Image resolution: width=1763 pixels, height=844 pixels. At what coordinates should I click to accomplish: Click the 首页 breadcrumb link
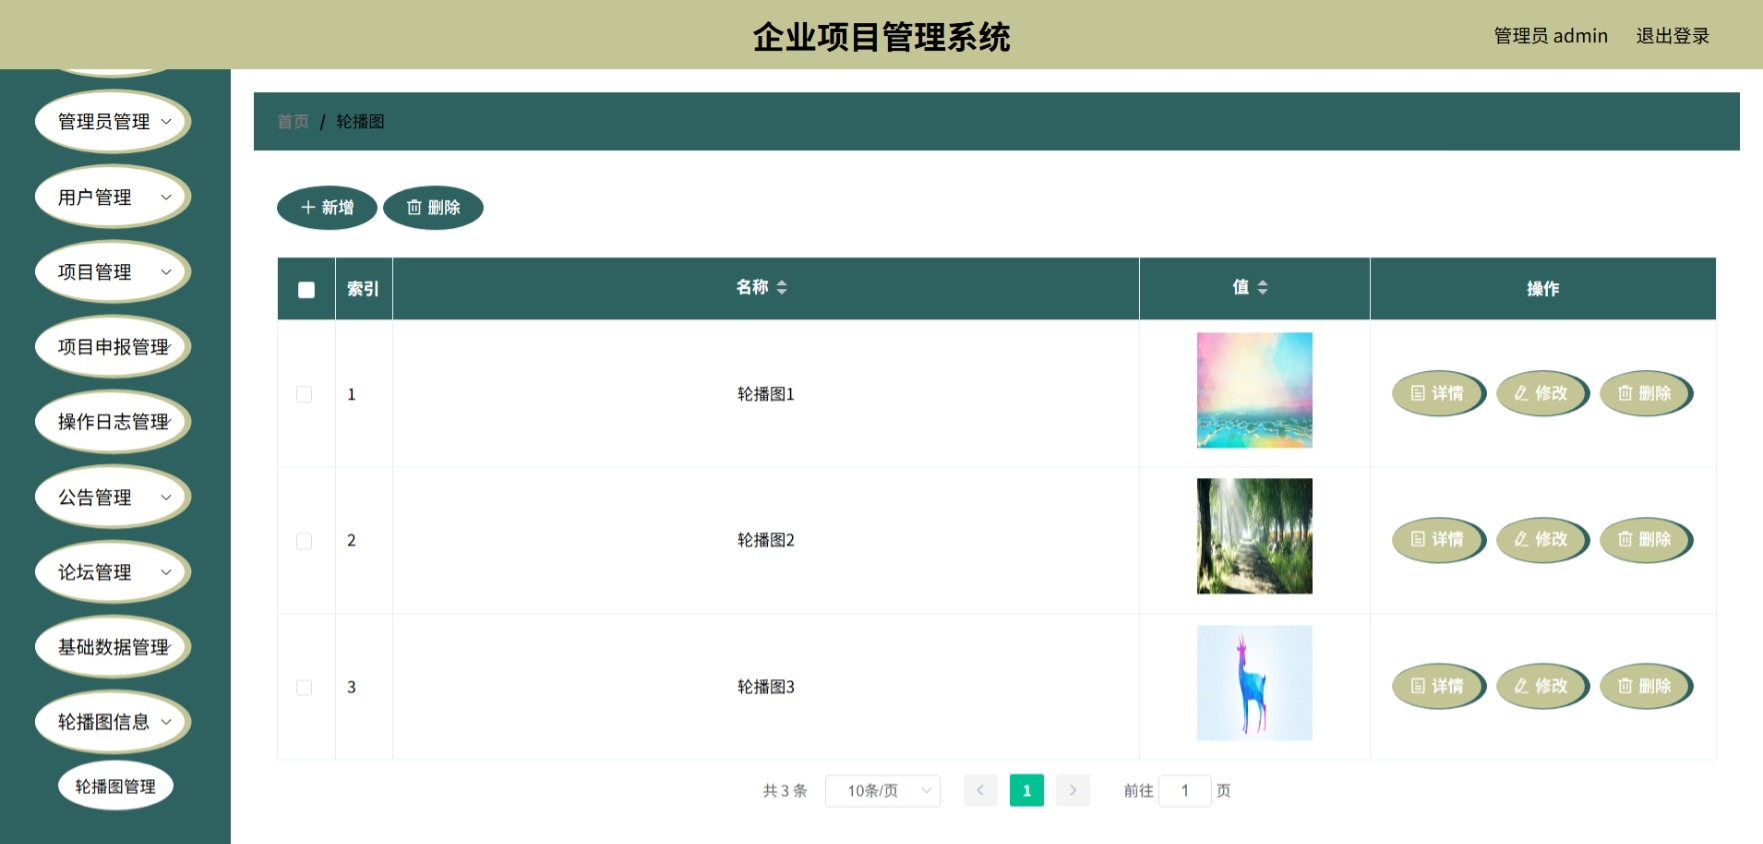(x=293, y=122)
